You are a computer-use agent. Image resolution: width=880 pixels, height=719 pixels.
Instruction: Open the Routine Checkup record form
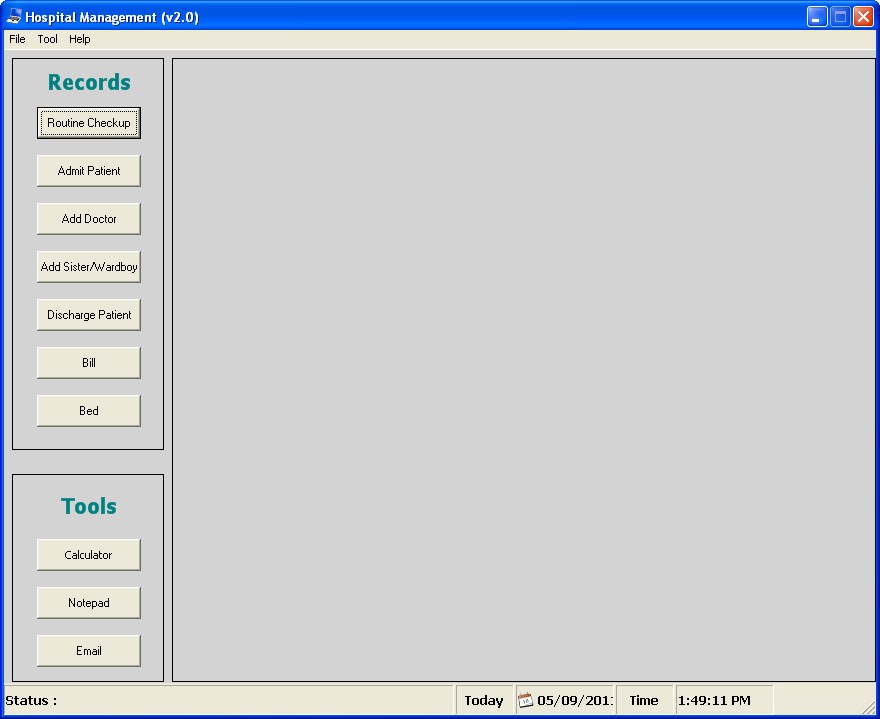(x=88, y=122)
